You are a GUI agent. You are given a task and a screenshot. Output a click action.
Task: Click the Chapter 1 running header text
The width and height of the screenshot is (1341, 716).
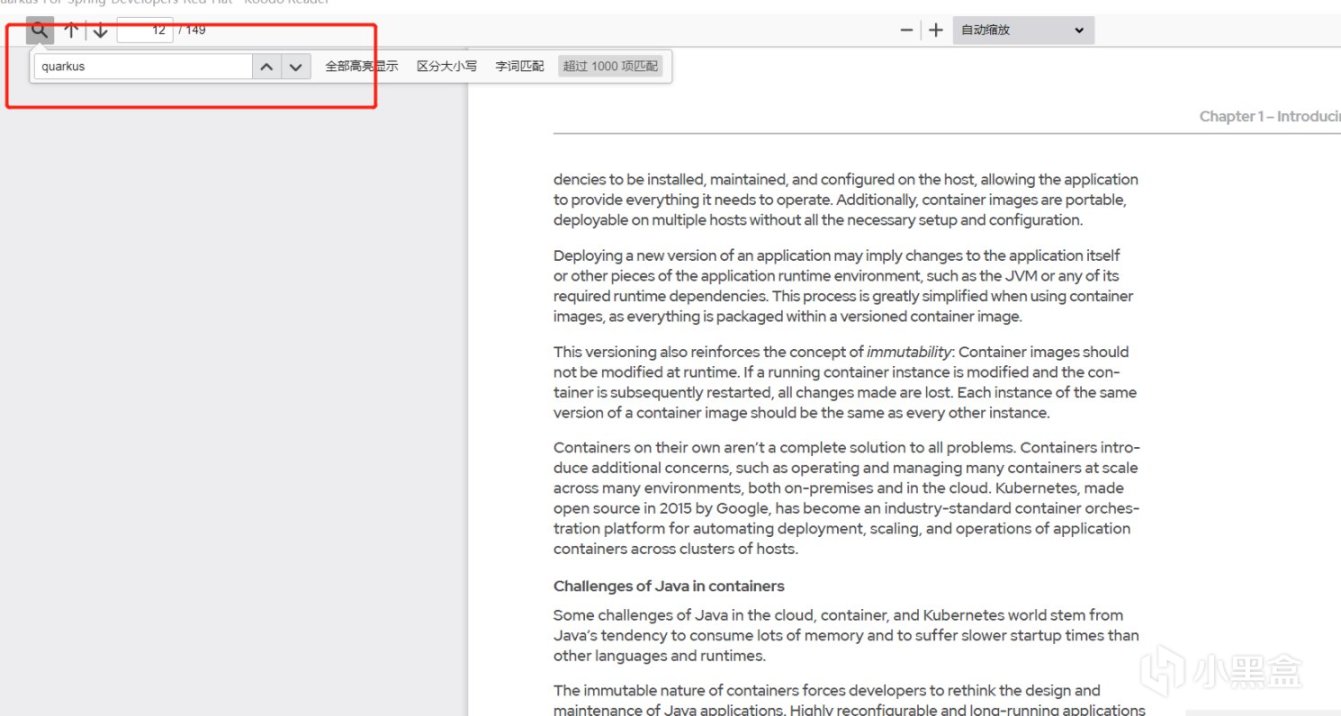point(1265,116)
